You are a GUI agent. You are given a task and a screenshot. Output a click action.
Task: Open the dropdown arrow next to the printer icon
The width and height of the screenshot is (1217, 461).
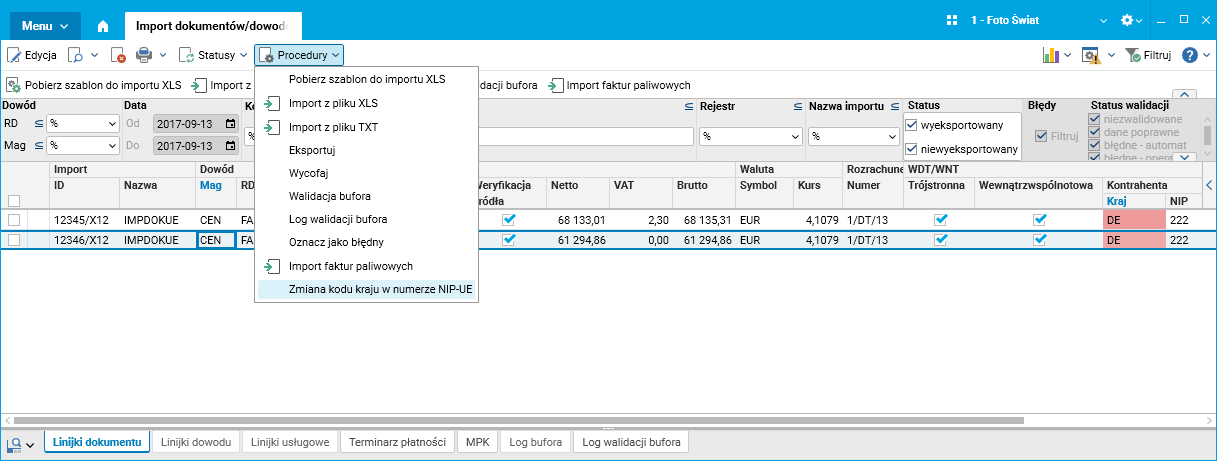163,56
